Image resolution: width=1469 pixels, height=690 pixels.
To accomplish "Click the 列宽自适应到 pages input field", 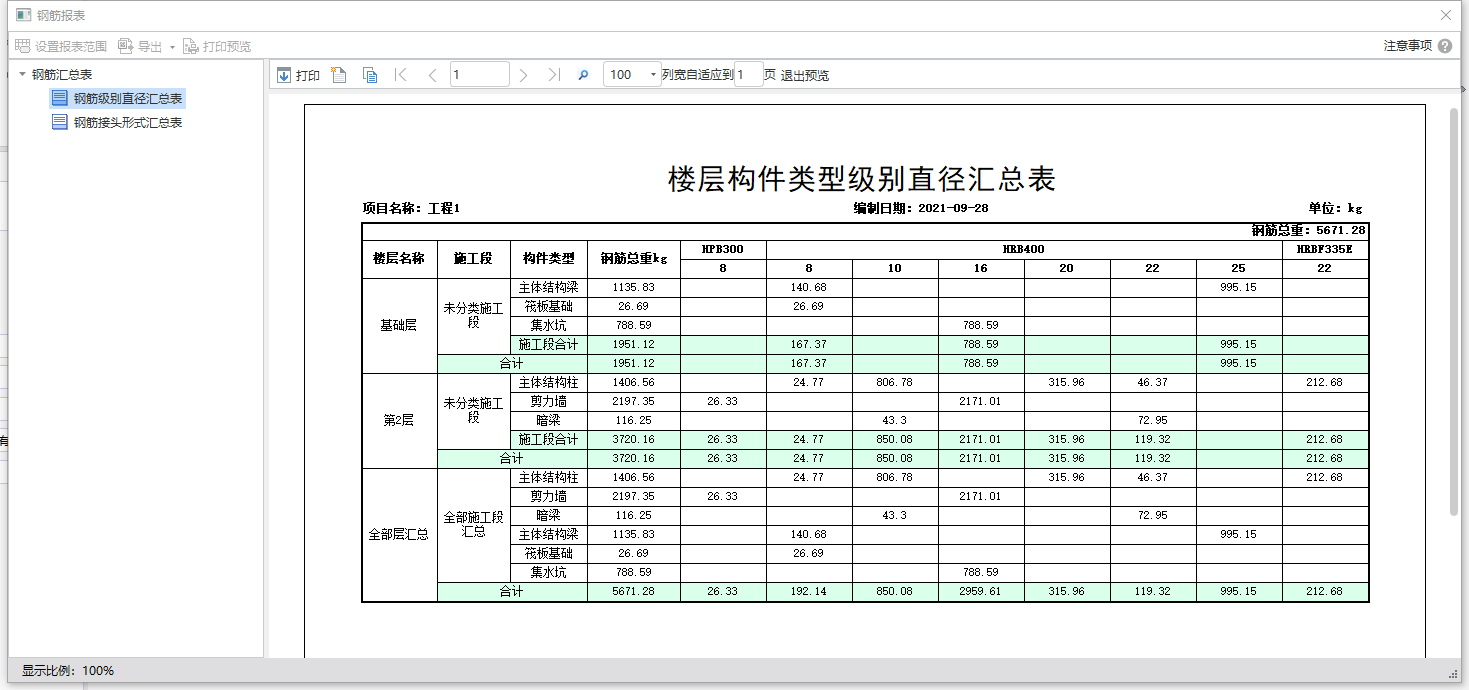I will (x=748, y=75).
